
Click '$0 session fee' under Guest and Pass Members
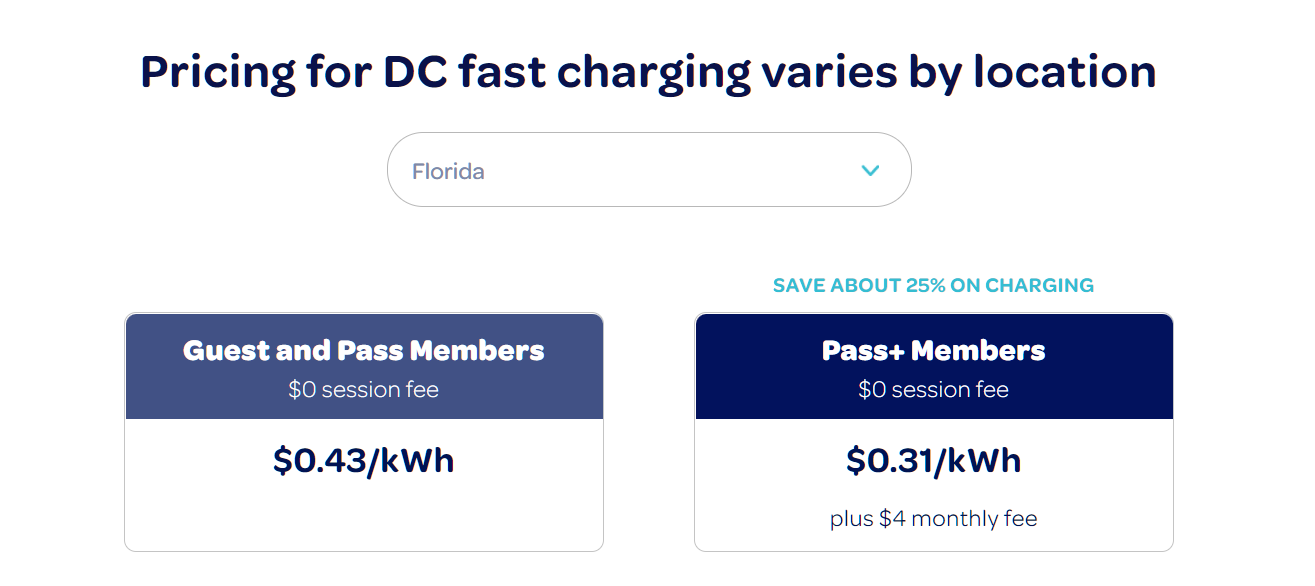pos(364,390)
